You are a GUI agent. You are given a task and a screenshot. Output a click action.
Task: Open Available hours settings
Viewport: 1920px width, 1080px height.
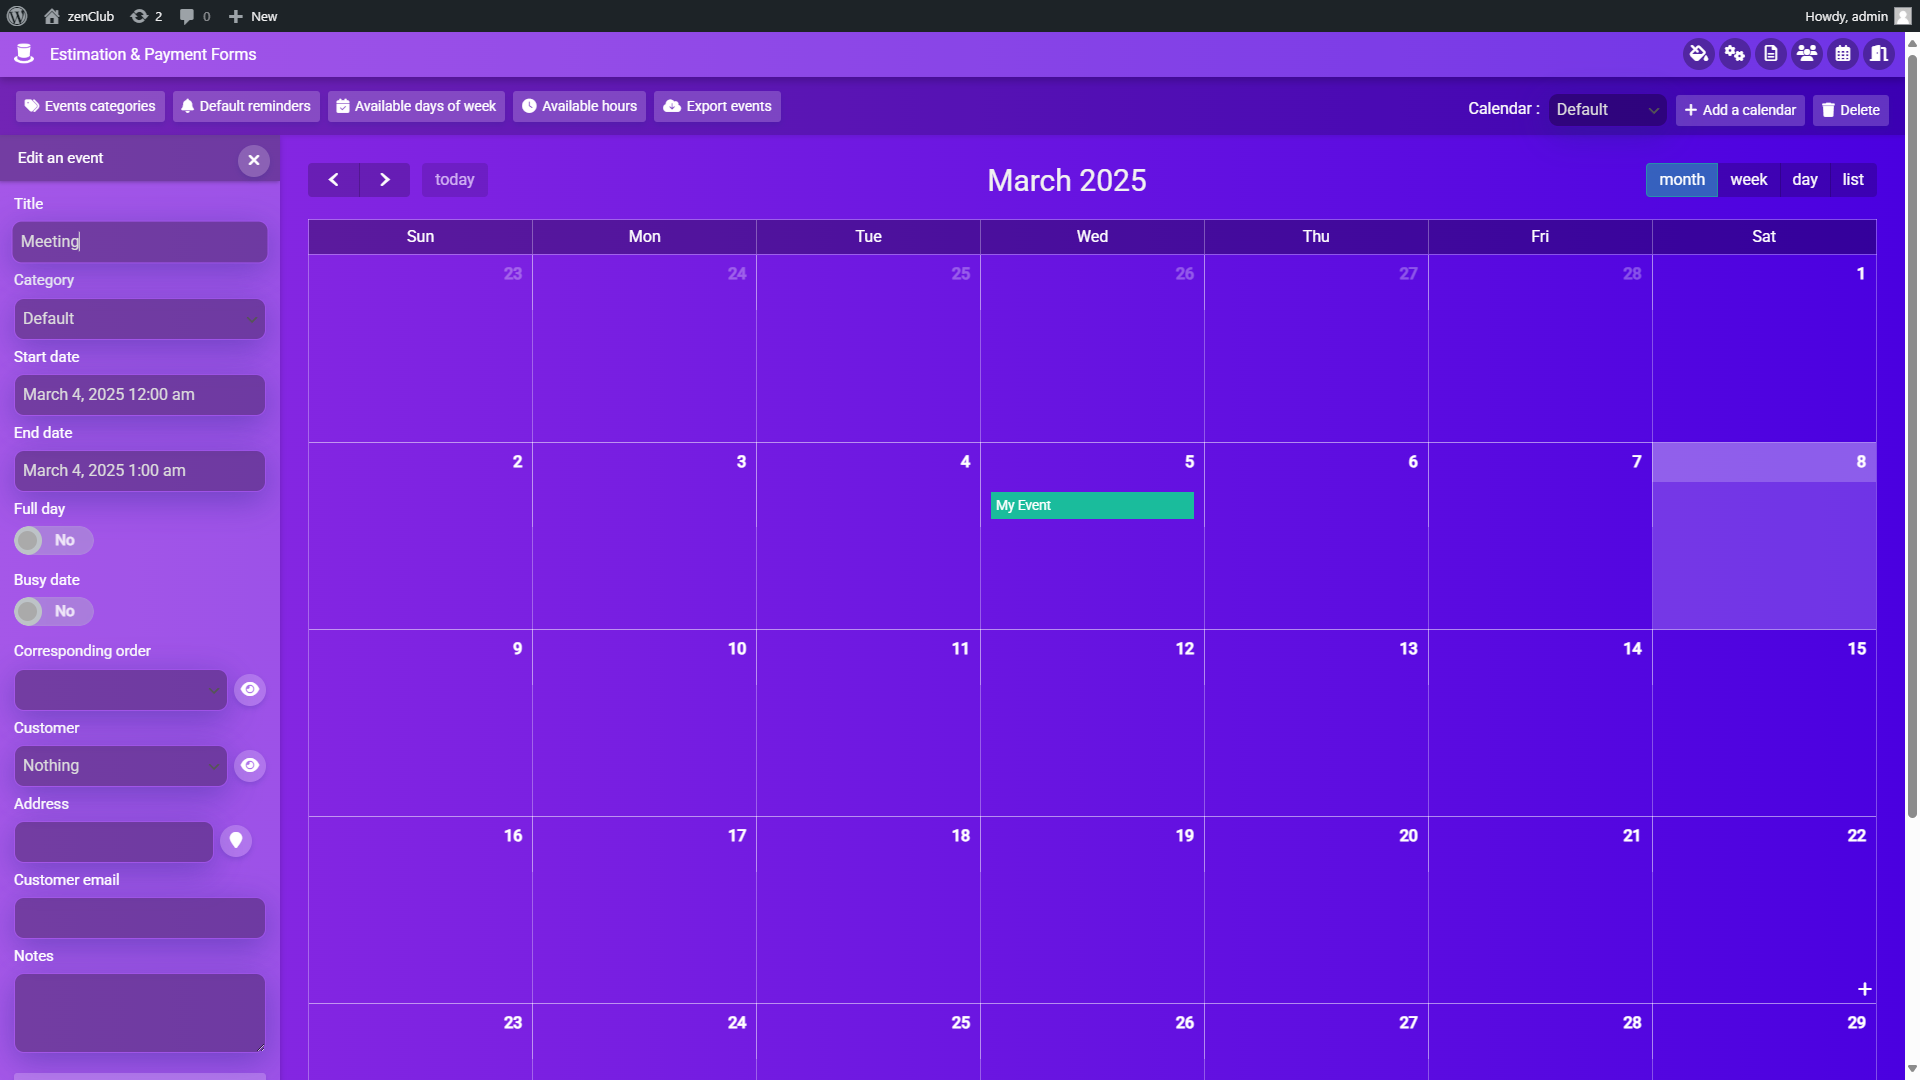579,107
